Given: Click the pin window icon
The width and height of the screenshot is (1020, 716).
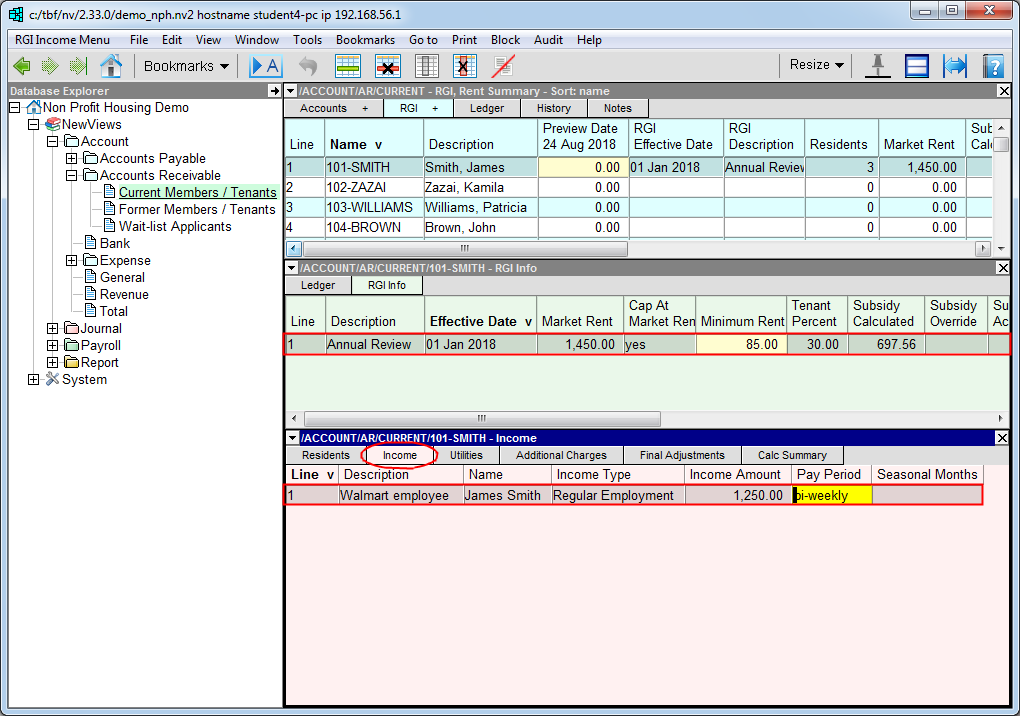Looking at the screenshot, I should pos(877,66).
